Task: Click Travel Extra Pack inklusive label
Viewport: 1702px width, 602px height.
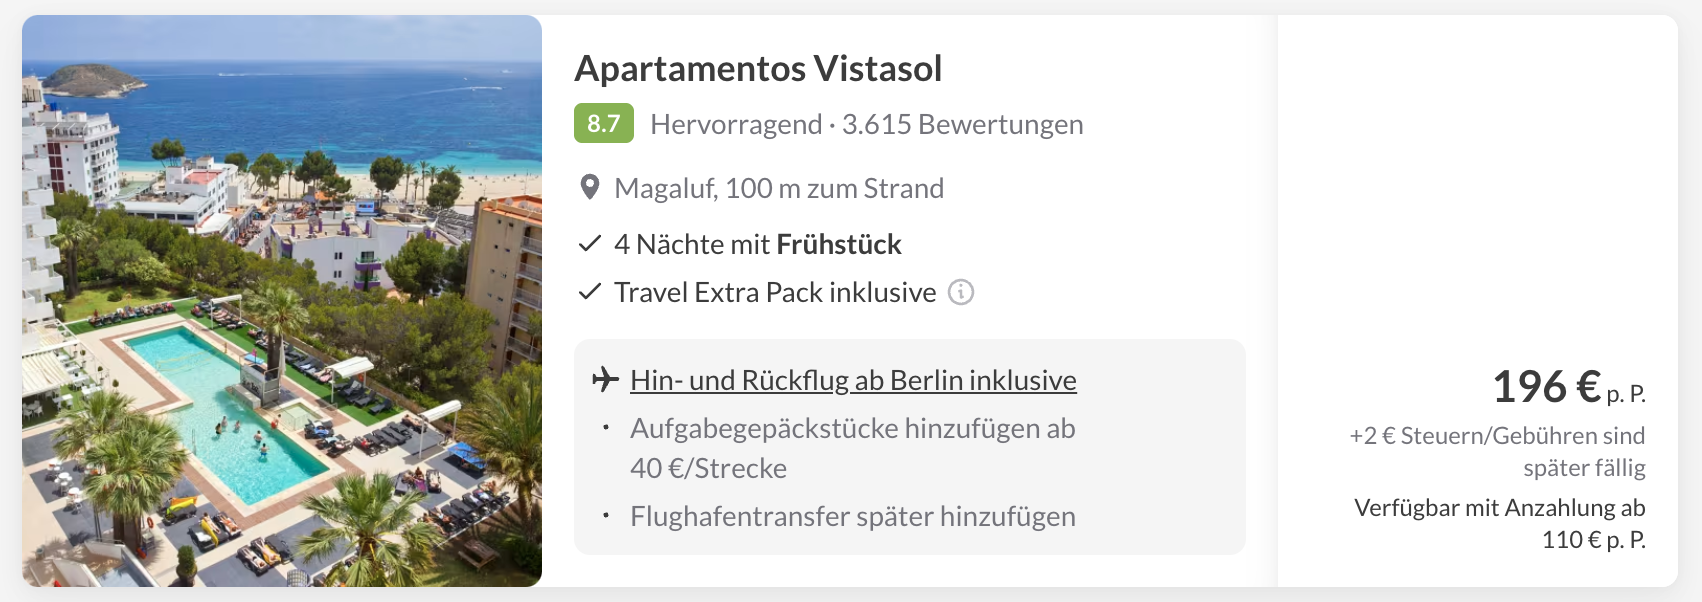Action: tap(775, 292)
